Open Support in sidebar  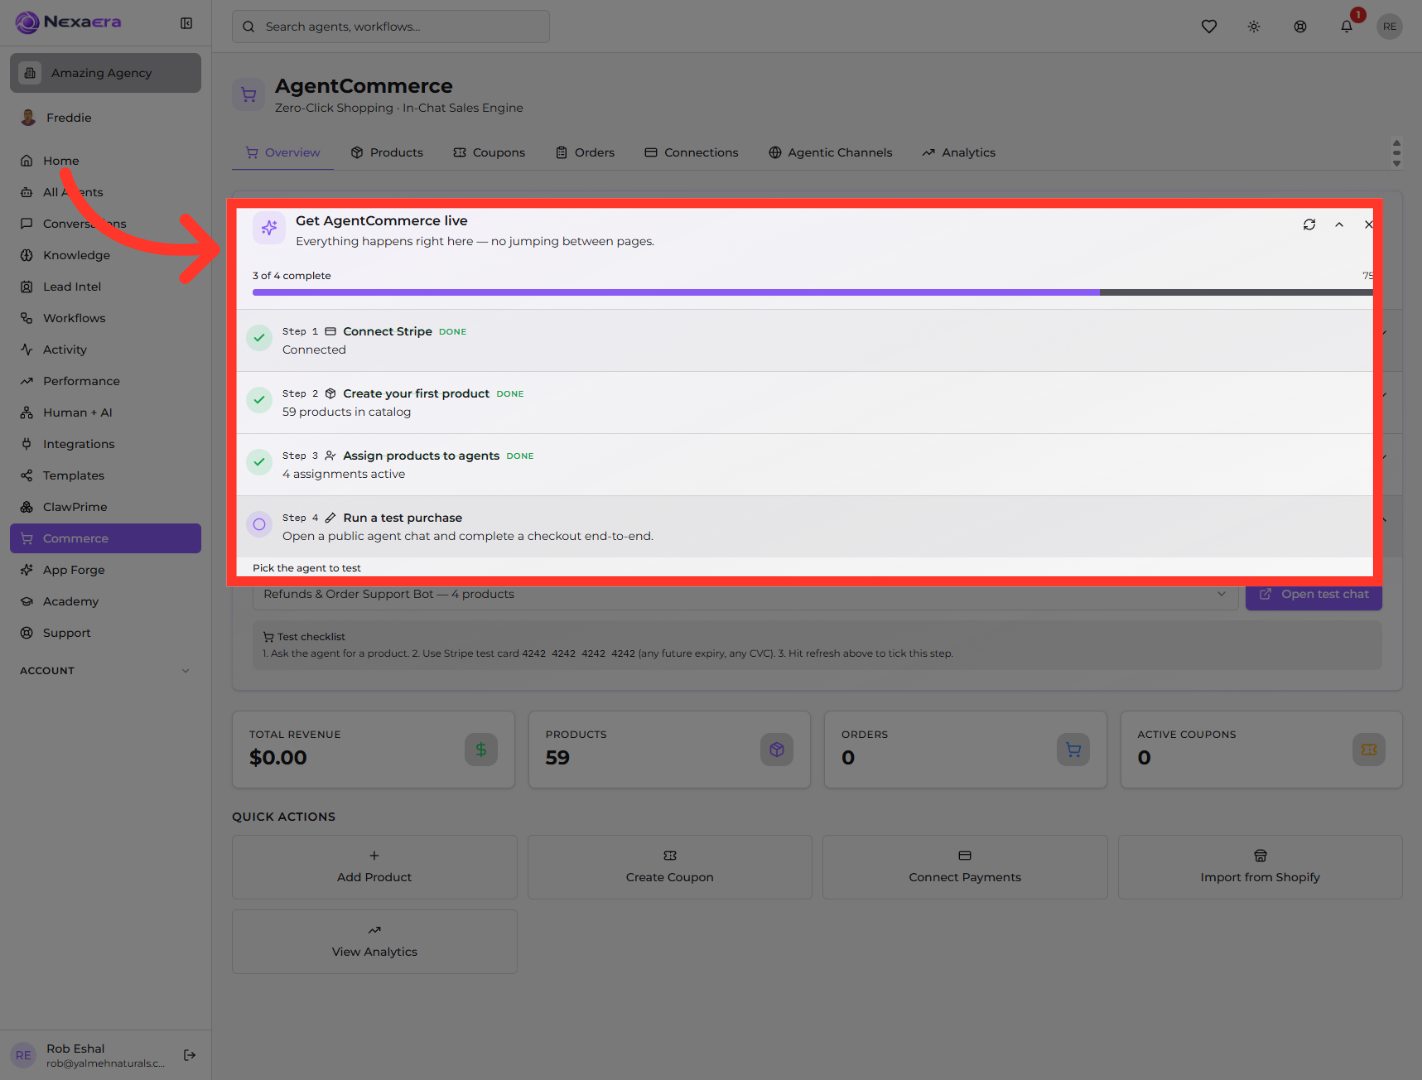(105, 633)
